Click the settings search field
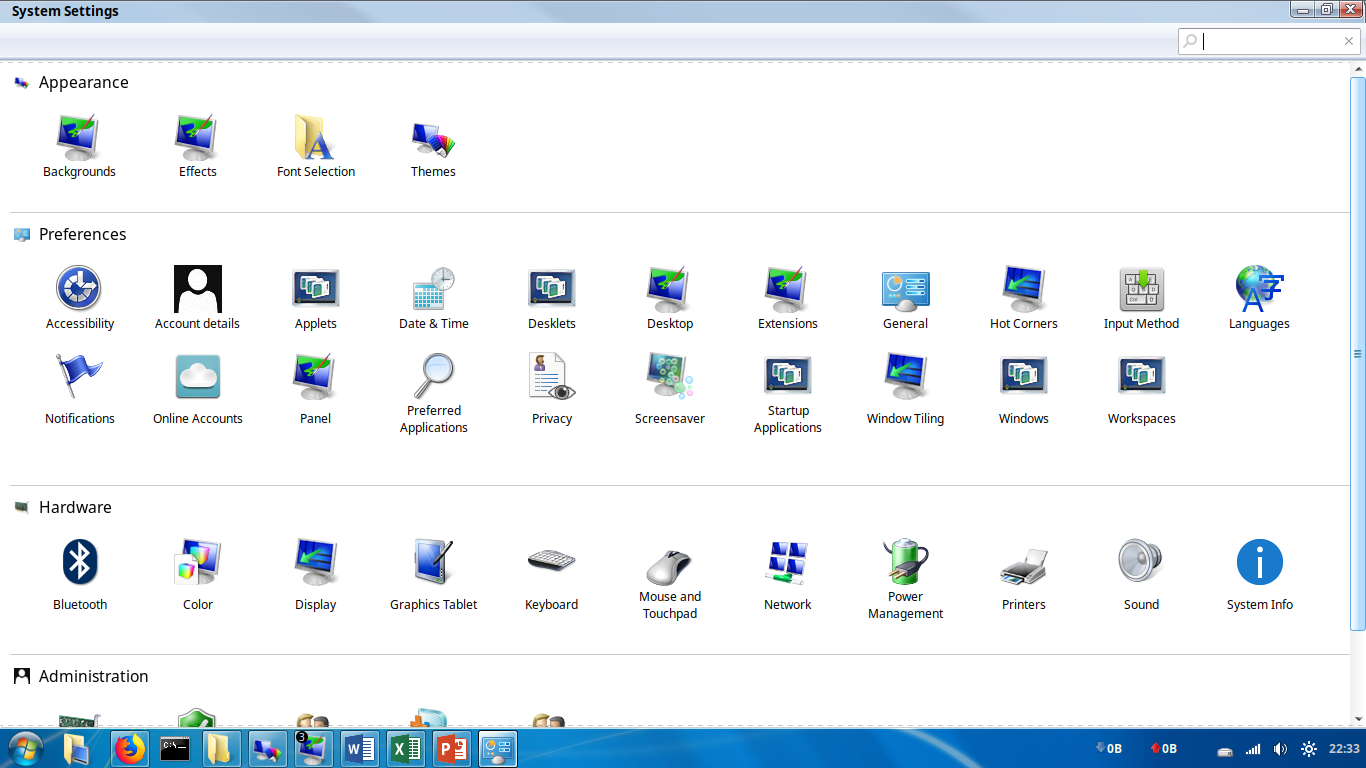 [1269, 41]
